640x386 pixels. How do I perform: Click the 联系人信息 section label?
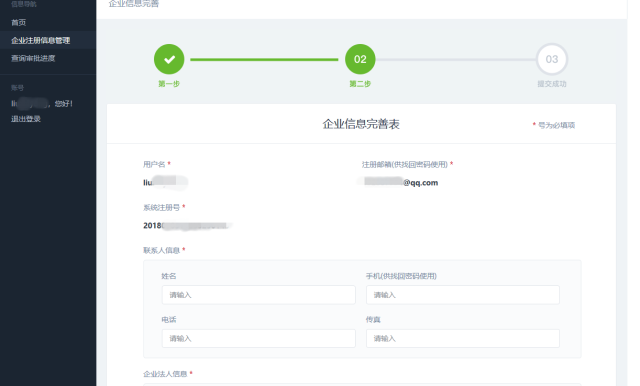pos(161,250)
